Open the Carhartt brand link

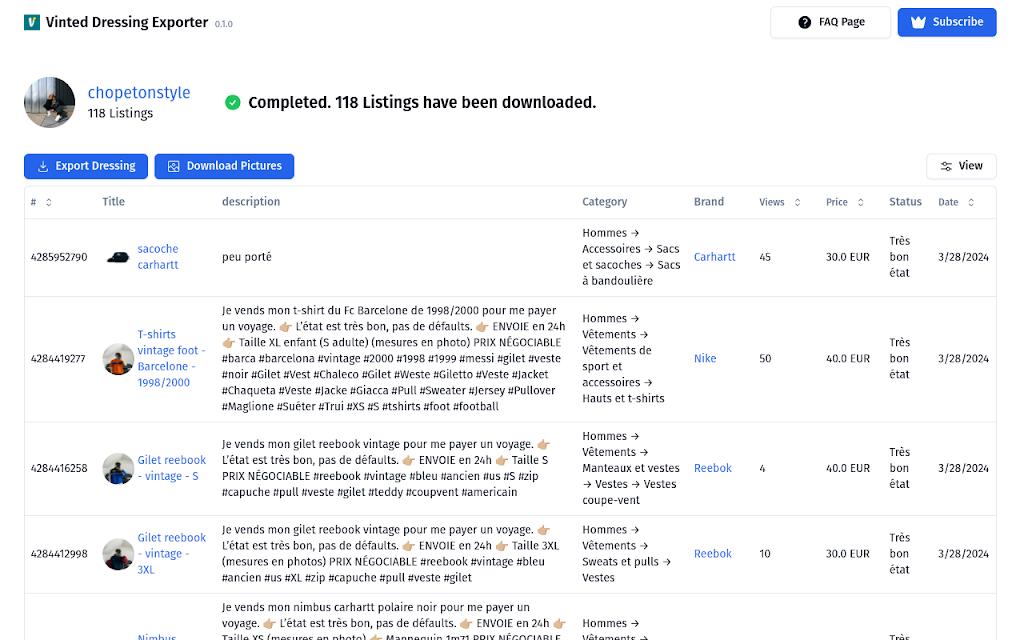tap(714, 257)
